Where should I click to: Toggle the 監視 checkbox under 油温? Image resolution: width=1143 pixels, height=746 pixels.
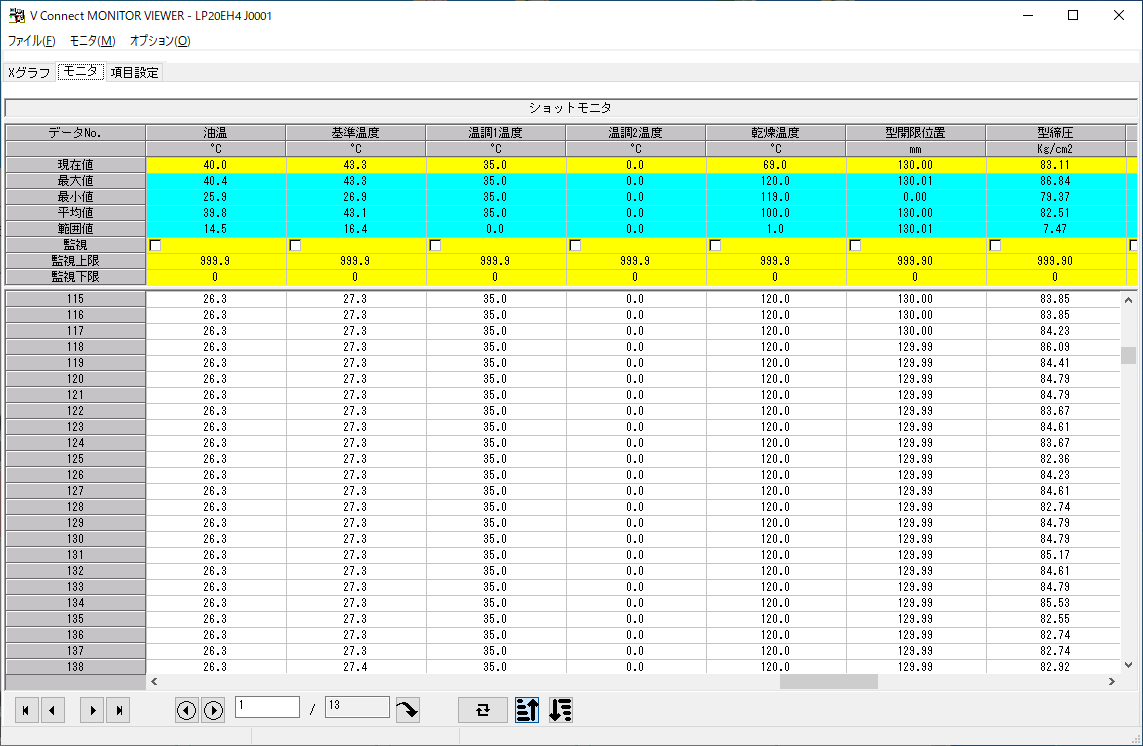(155, 245)
